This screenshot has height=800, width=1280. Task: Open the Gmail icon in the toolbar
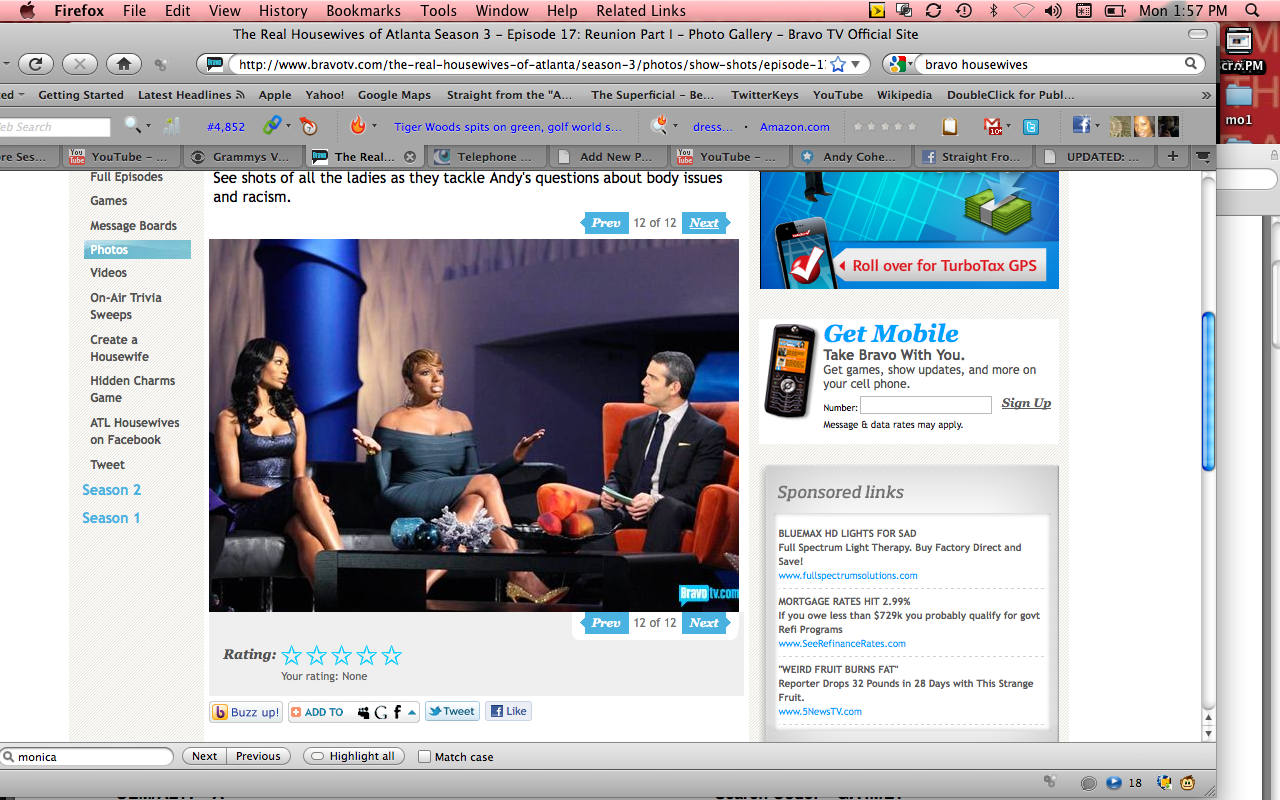tap(993, 126)
